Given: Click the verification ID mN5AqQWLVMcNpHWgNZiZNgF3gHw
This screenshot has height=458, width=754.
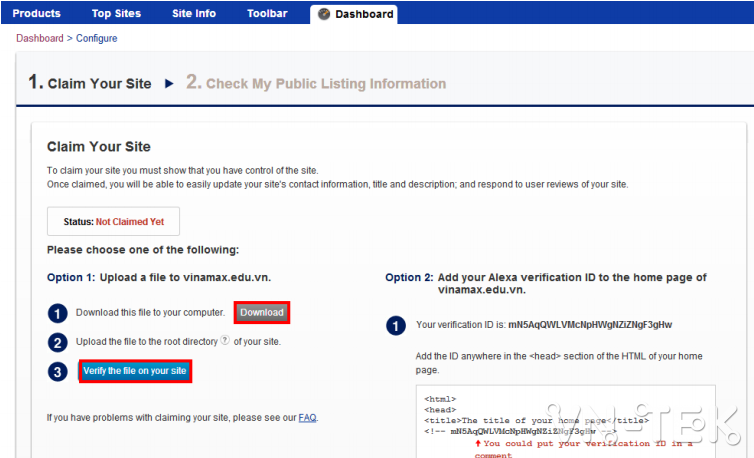Looking at the screenshot, I should pos(590,325).
